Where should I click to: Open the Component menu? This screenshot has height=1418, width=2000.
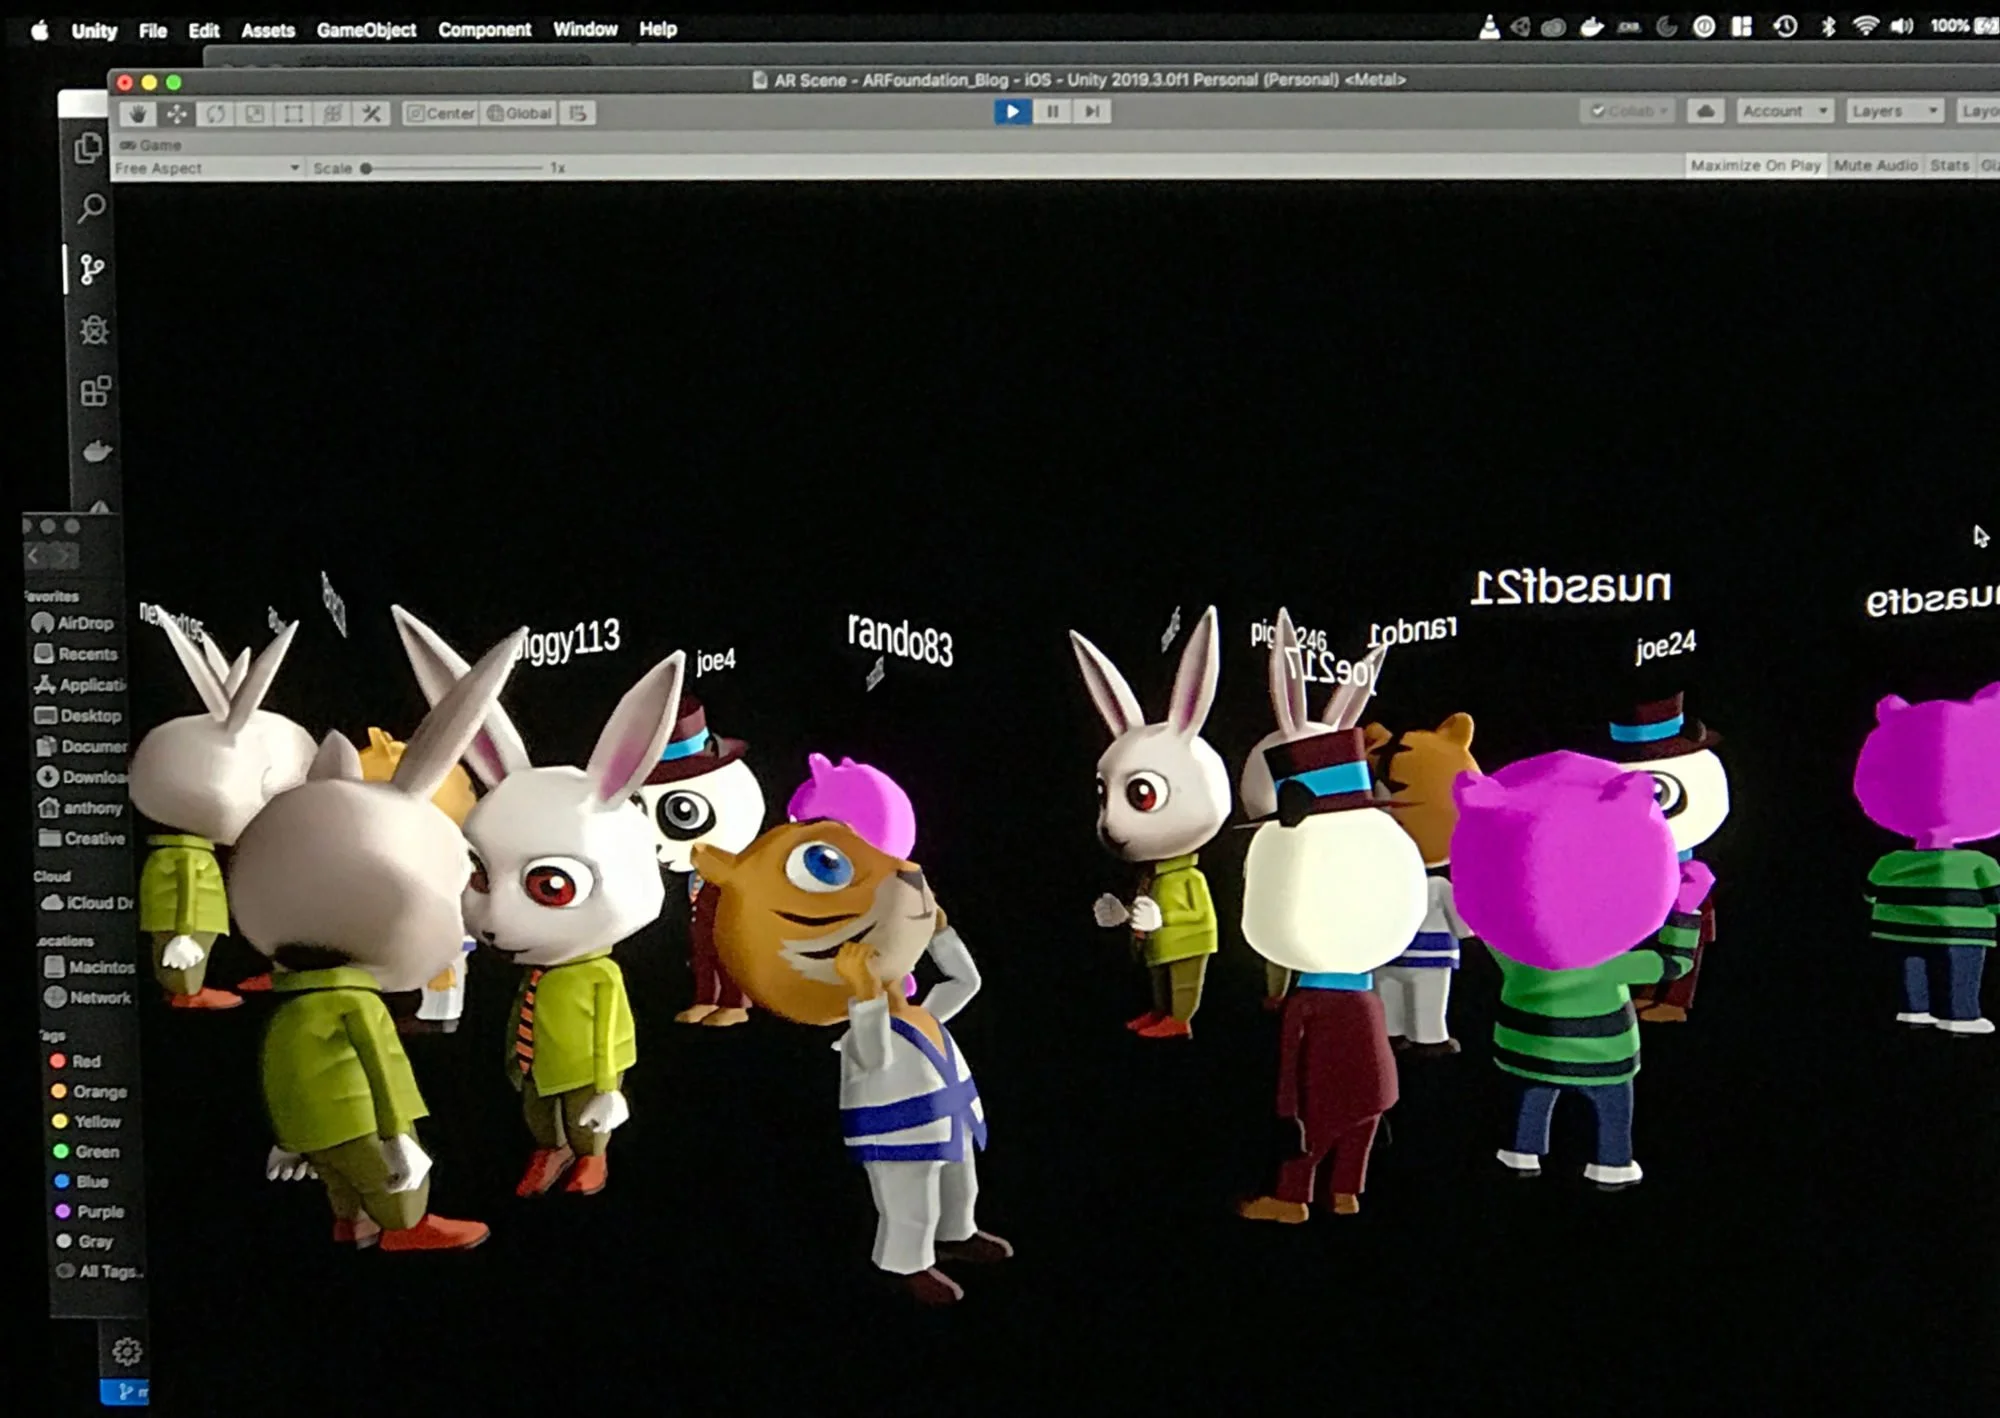484,30
